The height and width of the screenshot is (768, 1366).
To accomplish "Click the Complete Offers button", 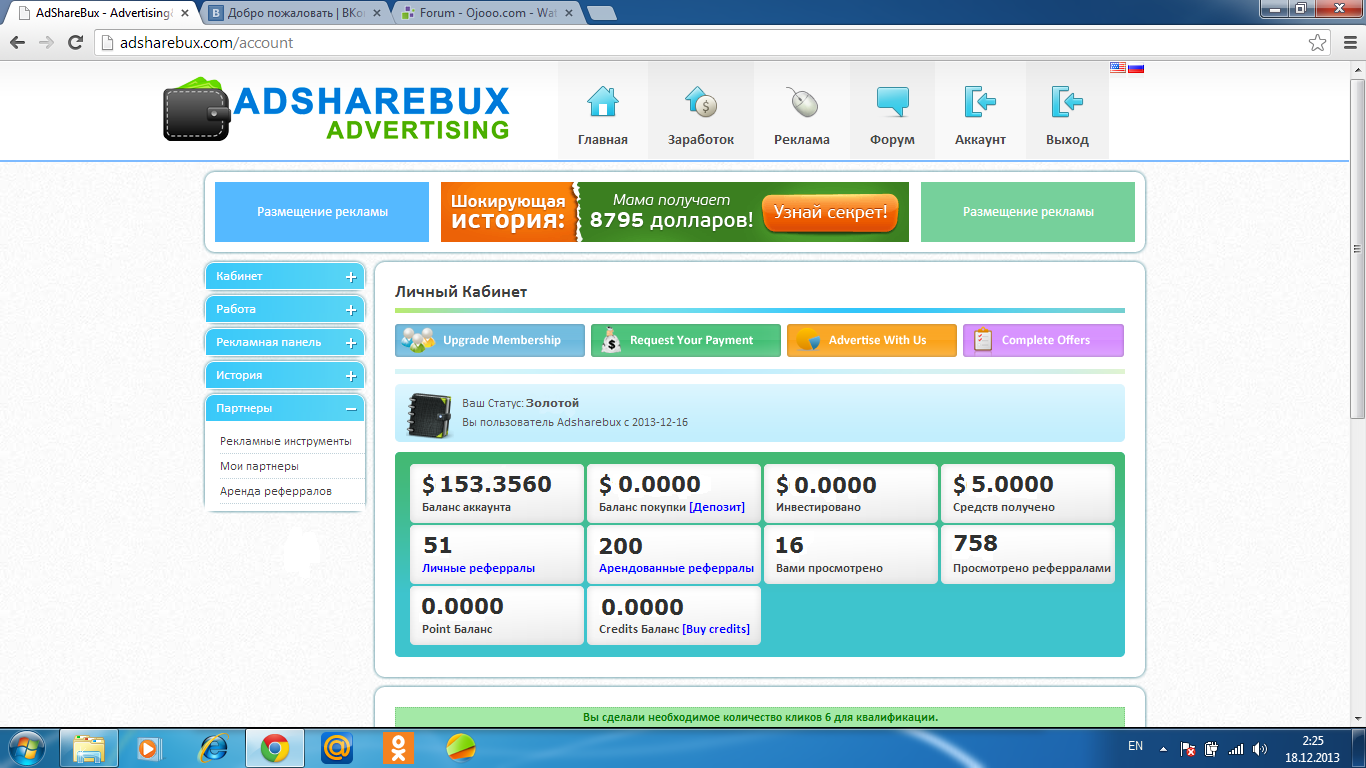I will tap(1043, 340).
